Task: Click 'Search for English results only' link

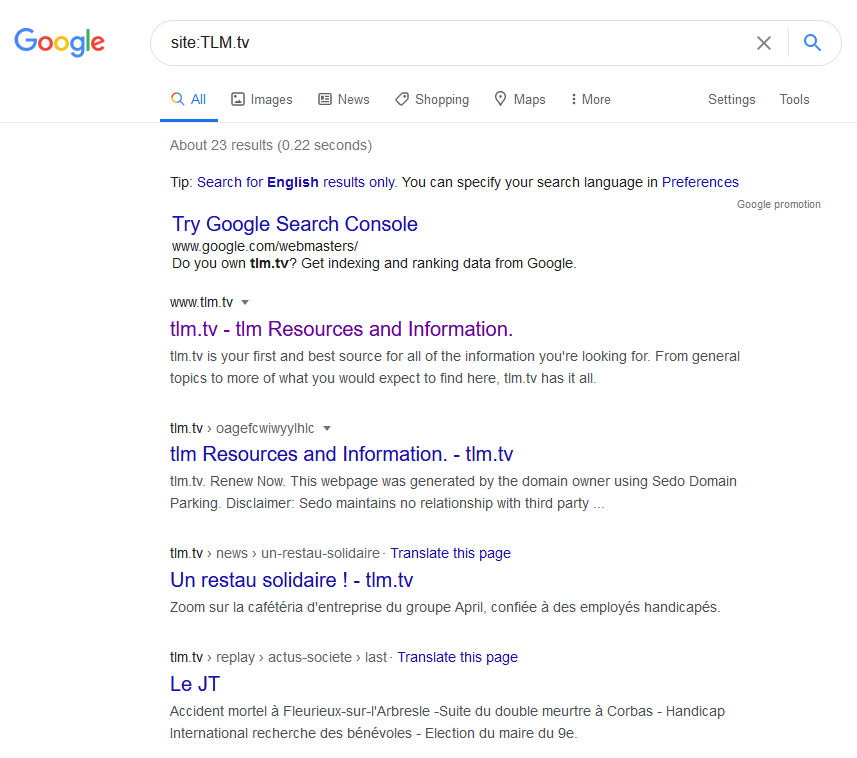Action: point(296,182)
